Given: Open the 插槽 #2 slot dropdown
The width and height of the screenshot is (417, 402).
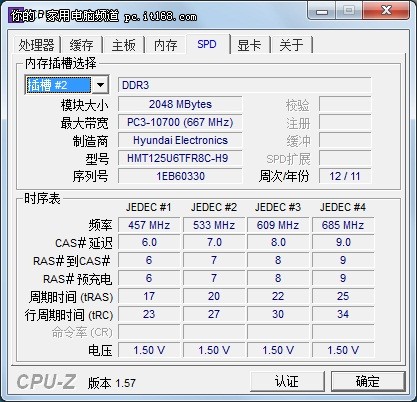Looking at the screenshot, I should pos(100,85).
